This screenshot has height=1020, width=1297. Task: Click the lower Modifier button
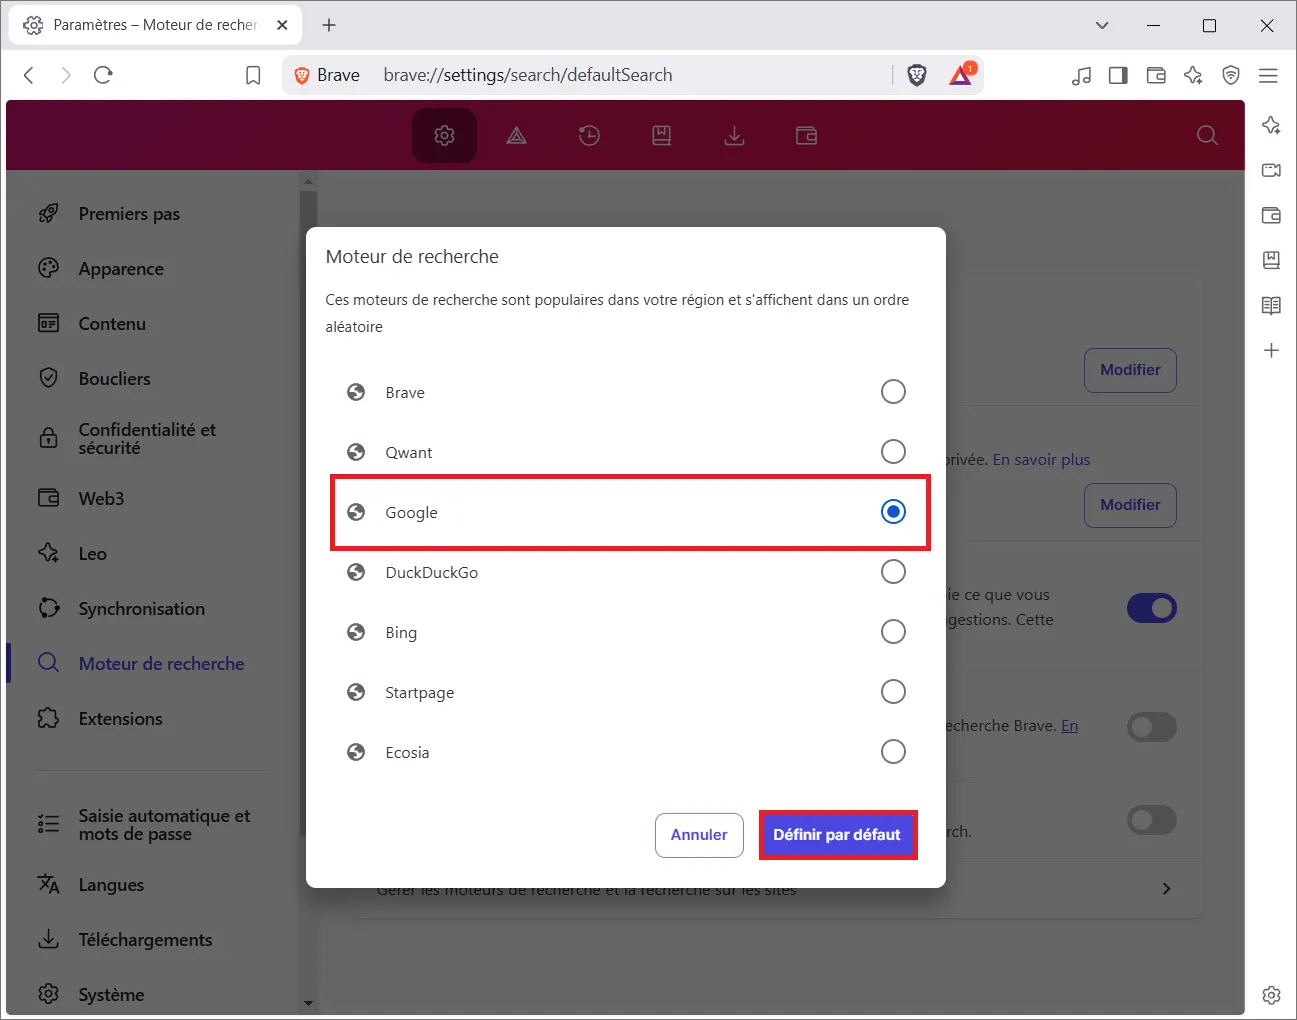1130,505
